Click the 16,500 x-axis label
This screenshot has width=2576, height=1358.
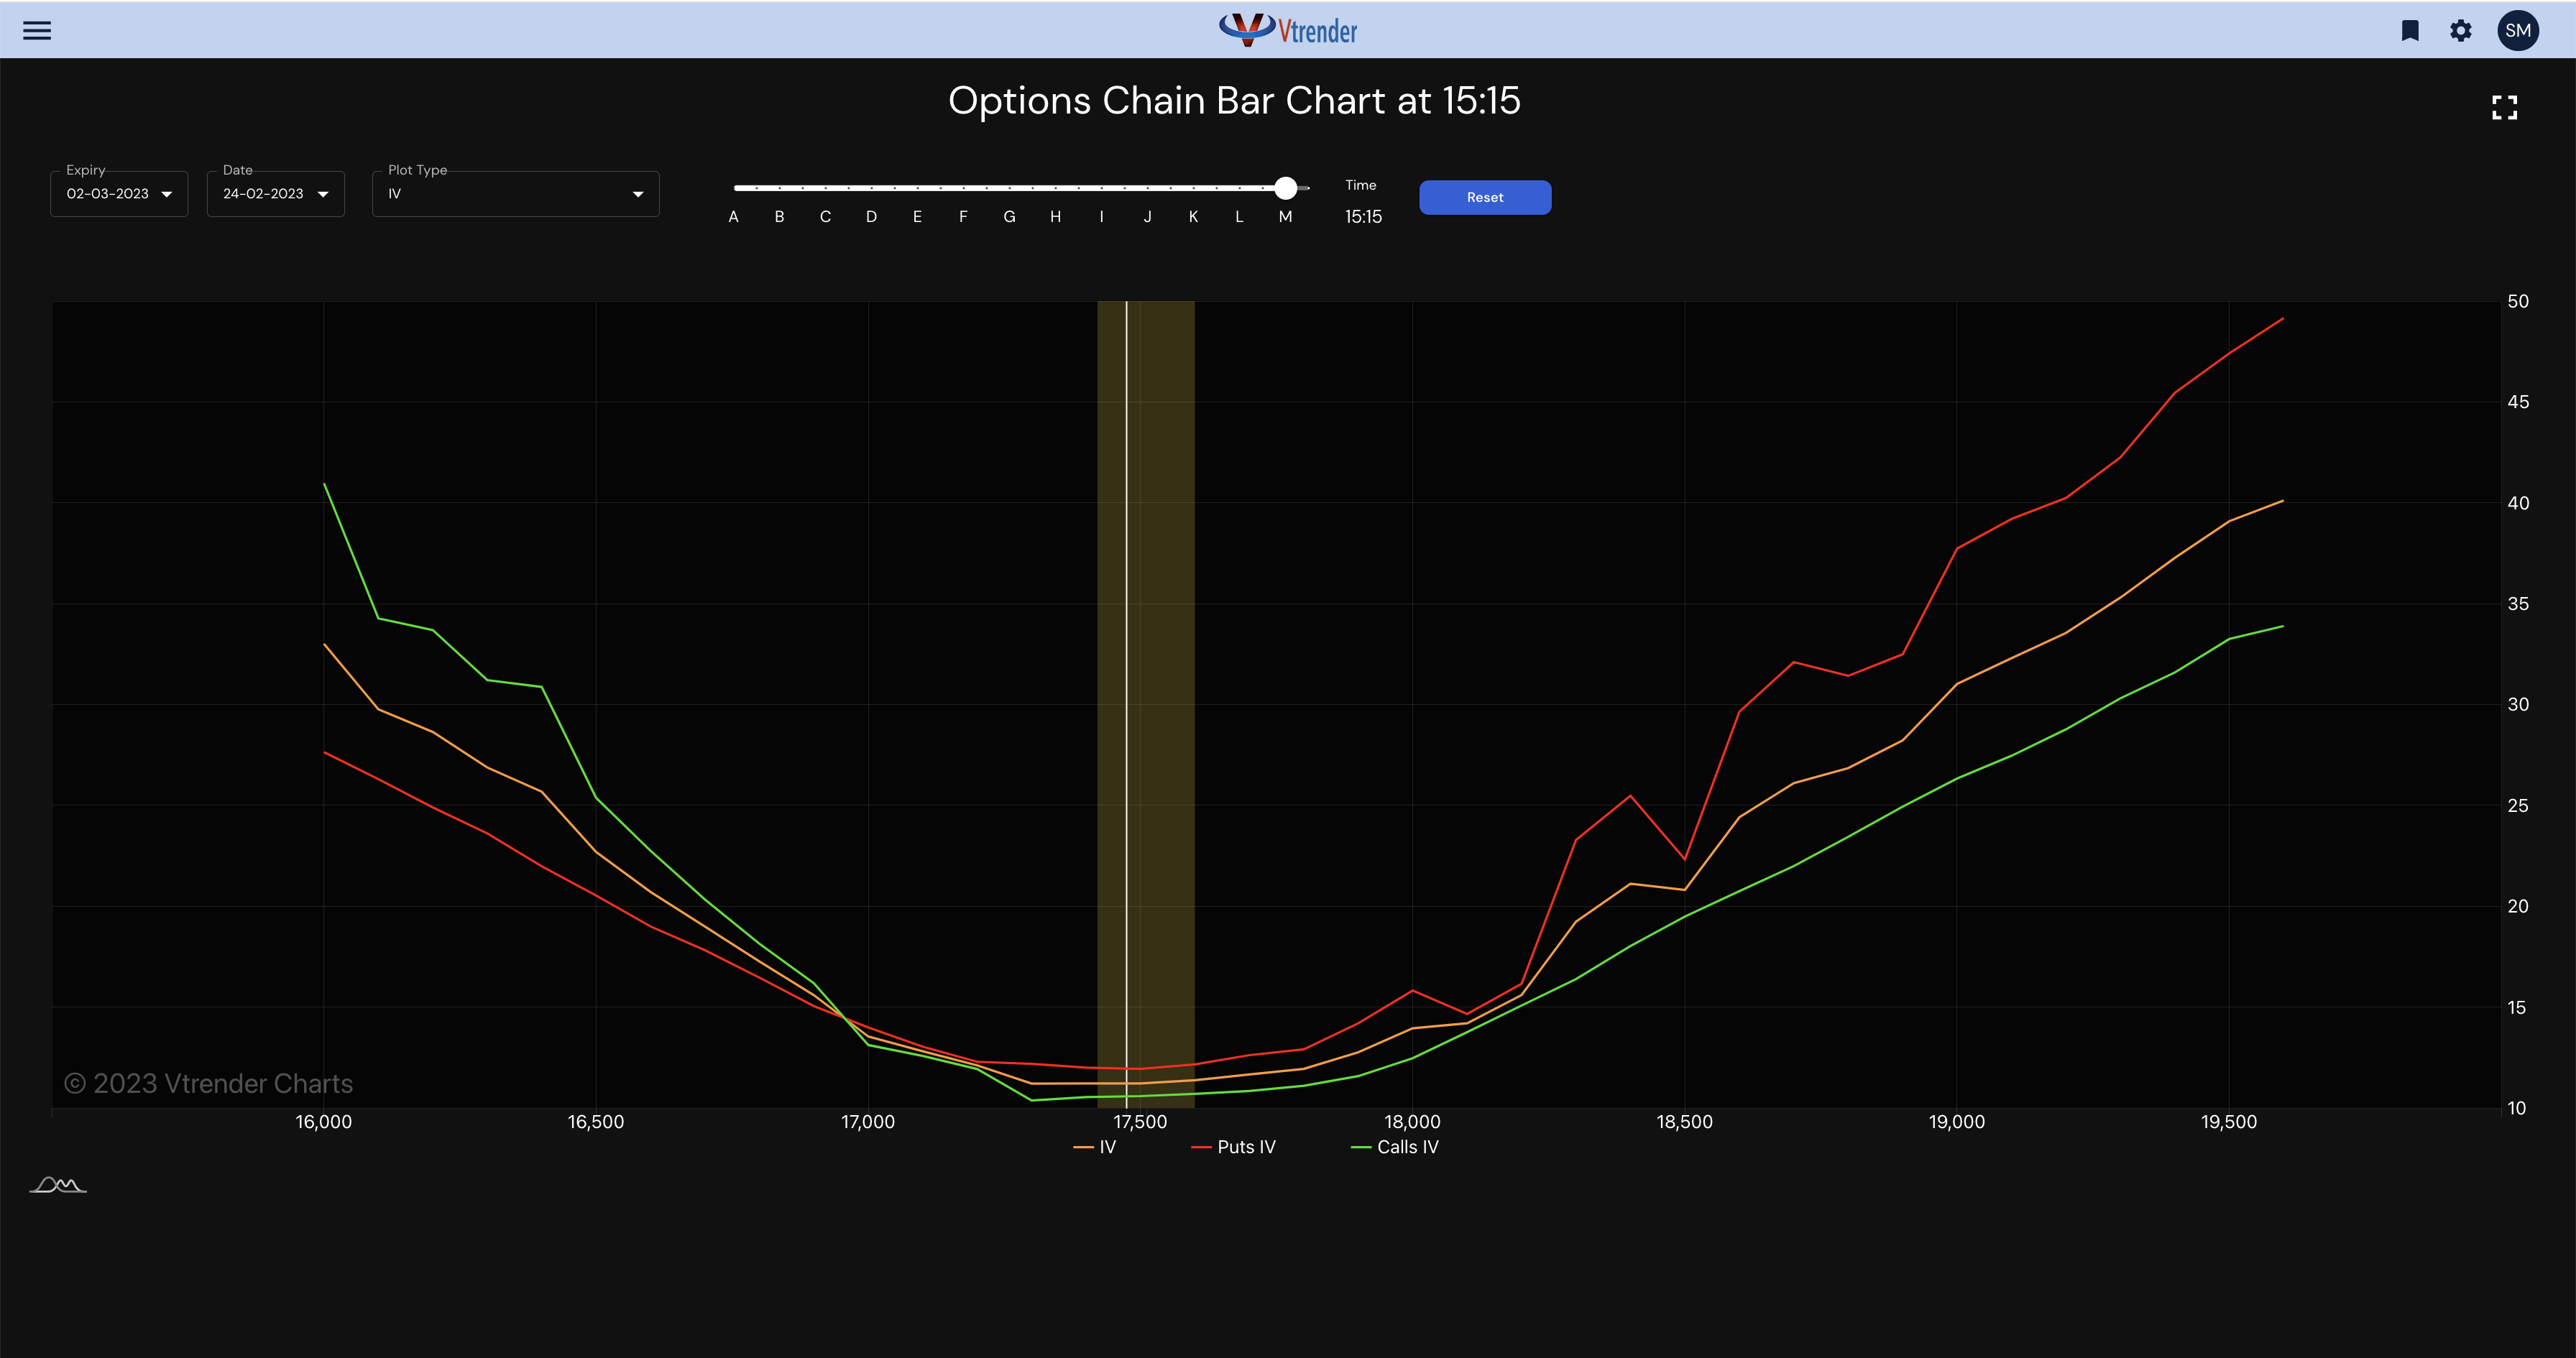point(596,1122)
